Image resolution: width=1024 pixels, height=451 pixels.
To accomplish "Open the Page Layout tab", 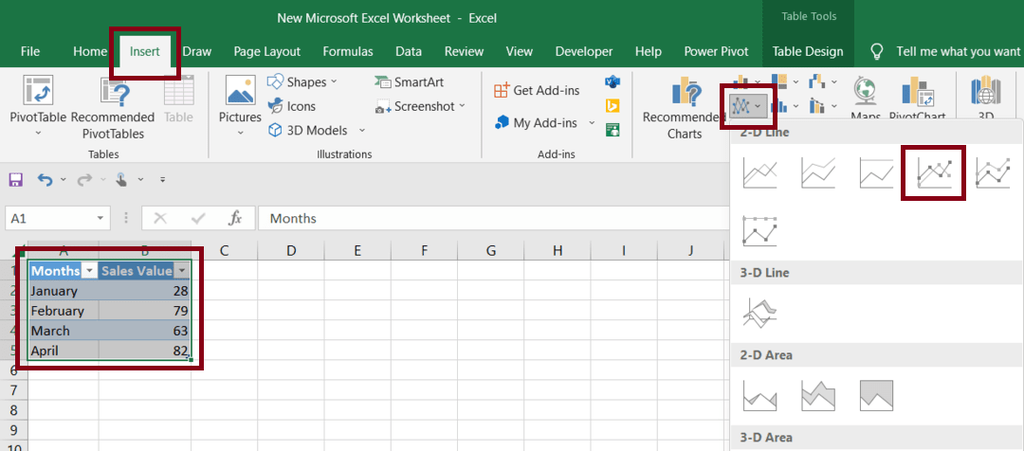I will click(267, 51).
